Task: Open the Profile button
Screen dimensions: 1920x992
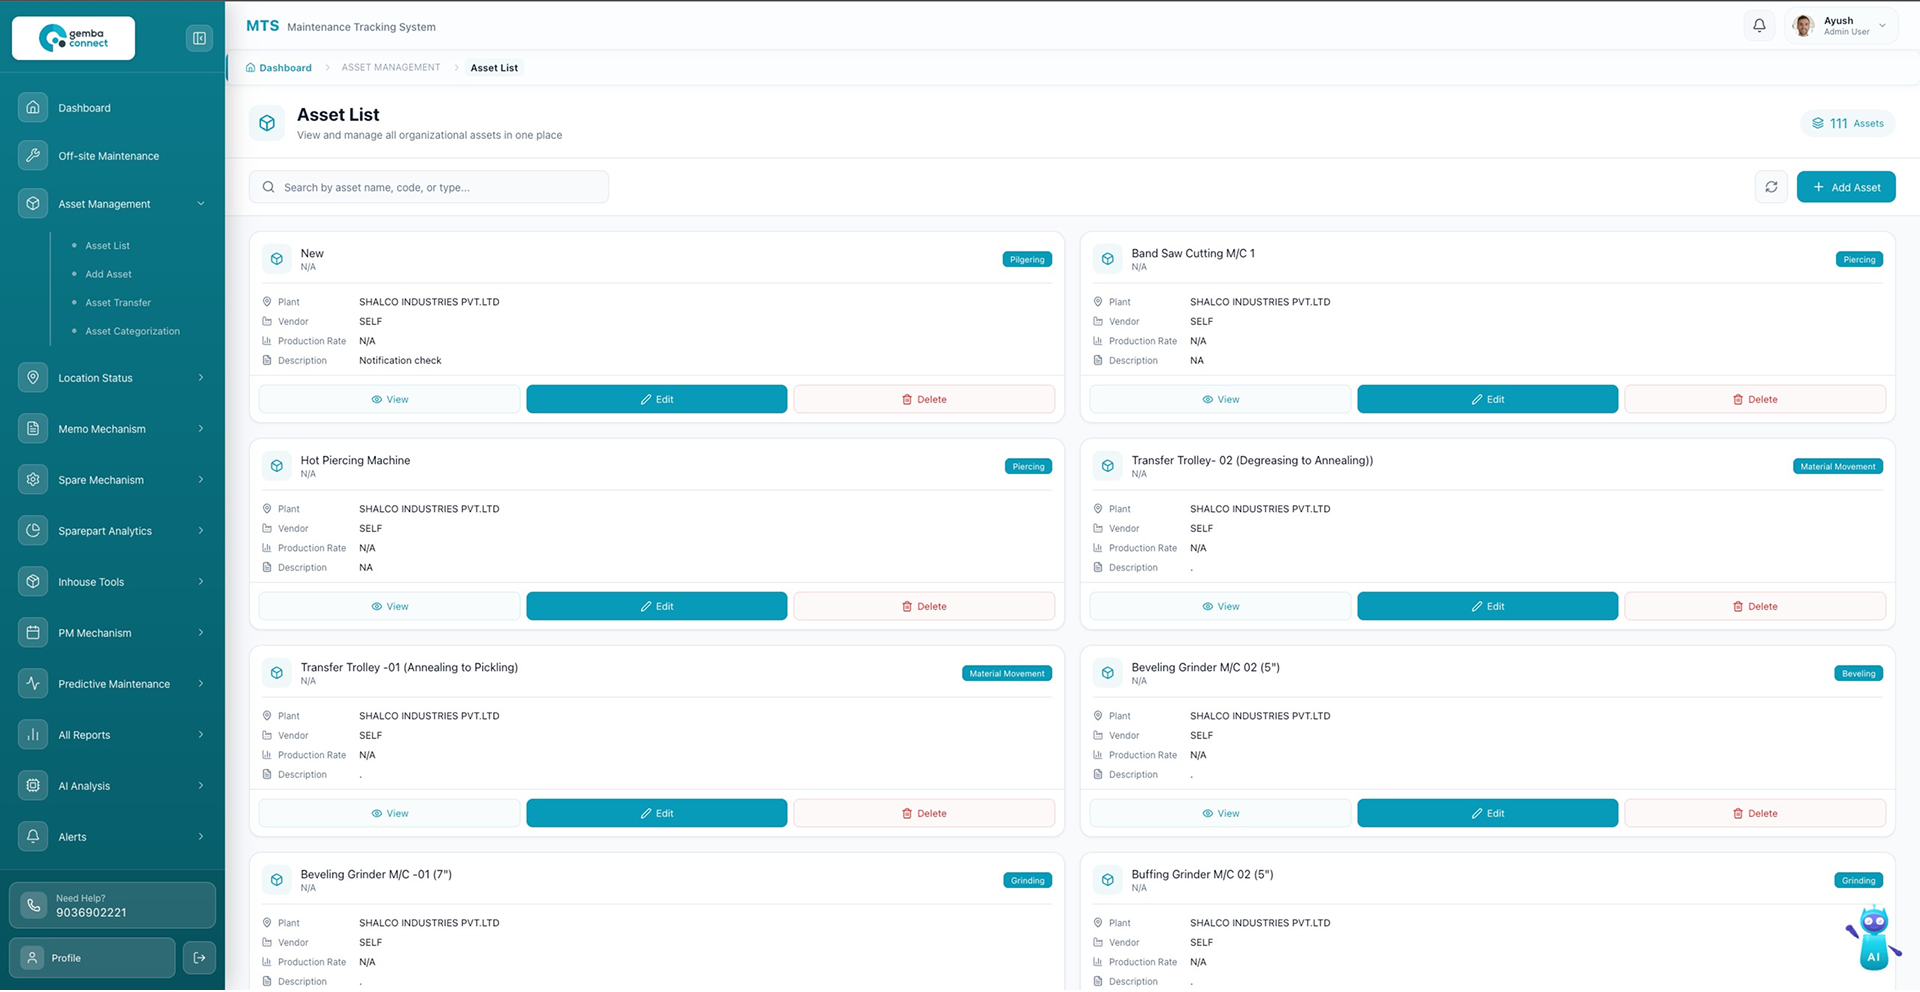Action: 92,958
